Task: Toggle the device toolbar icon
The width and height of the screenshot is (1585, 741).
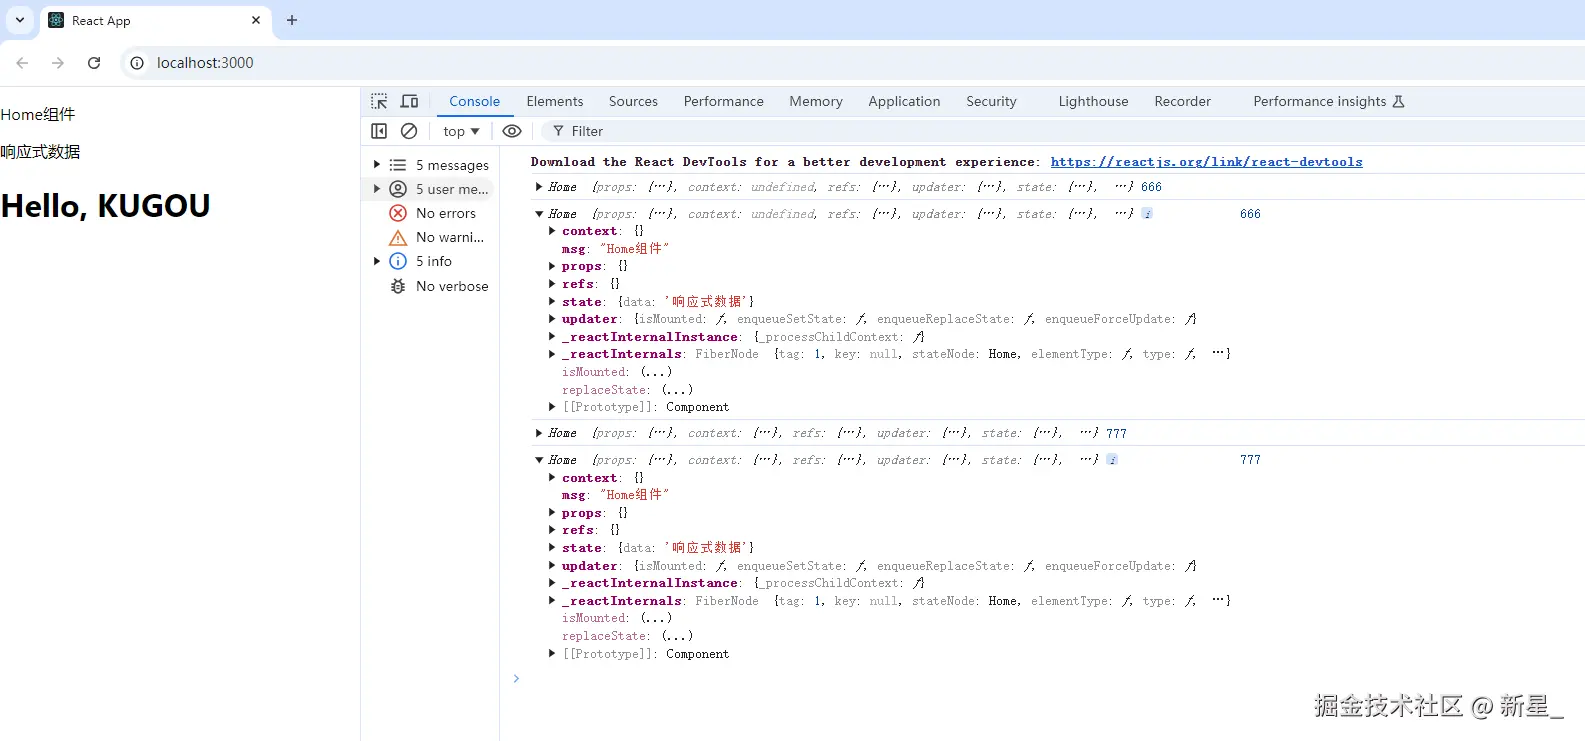Action: pos(409,101)
